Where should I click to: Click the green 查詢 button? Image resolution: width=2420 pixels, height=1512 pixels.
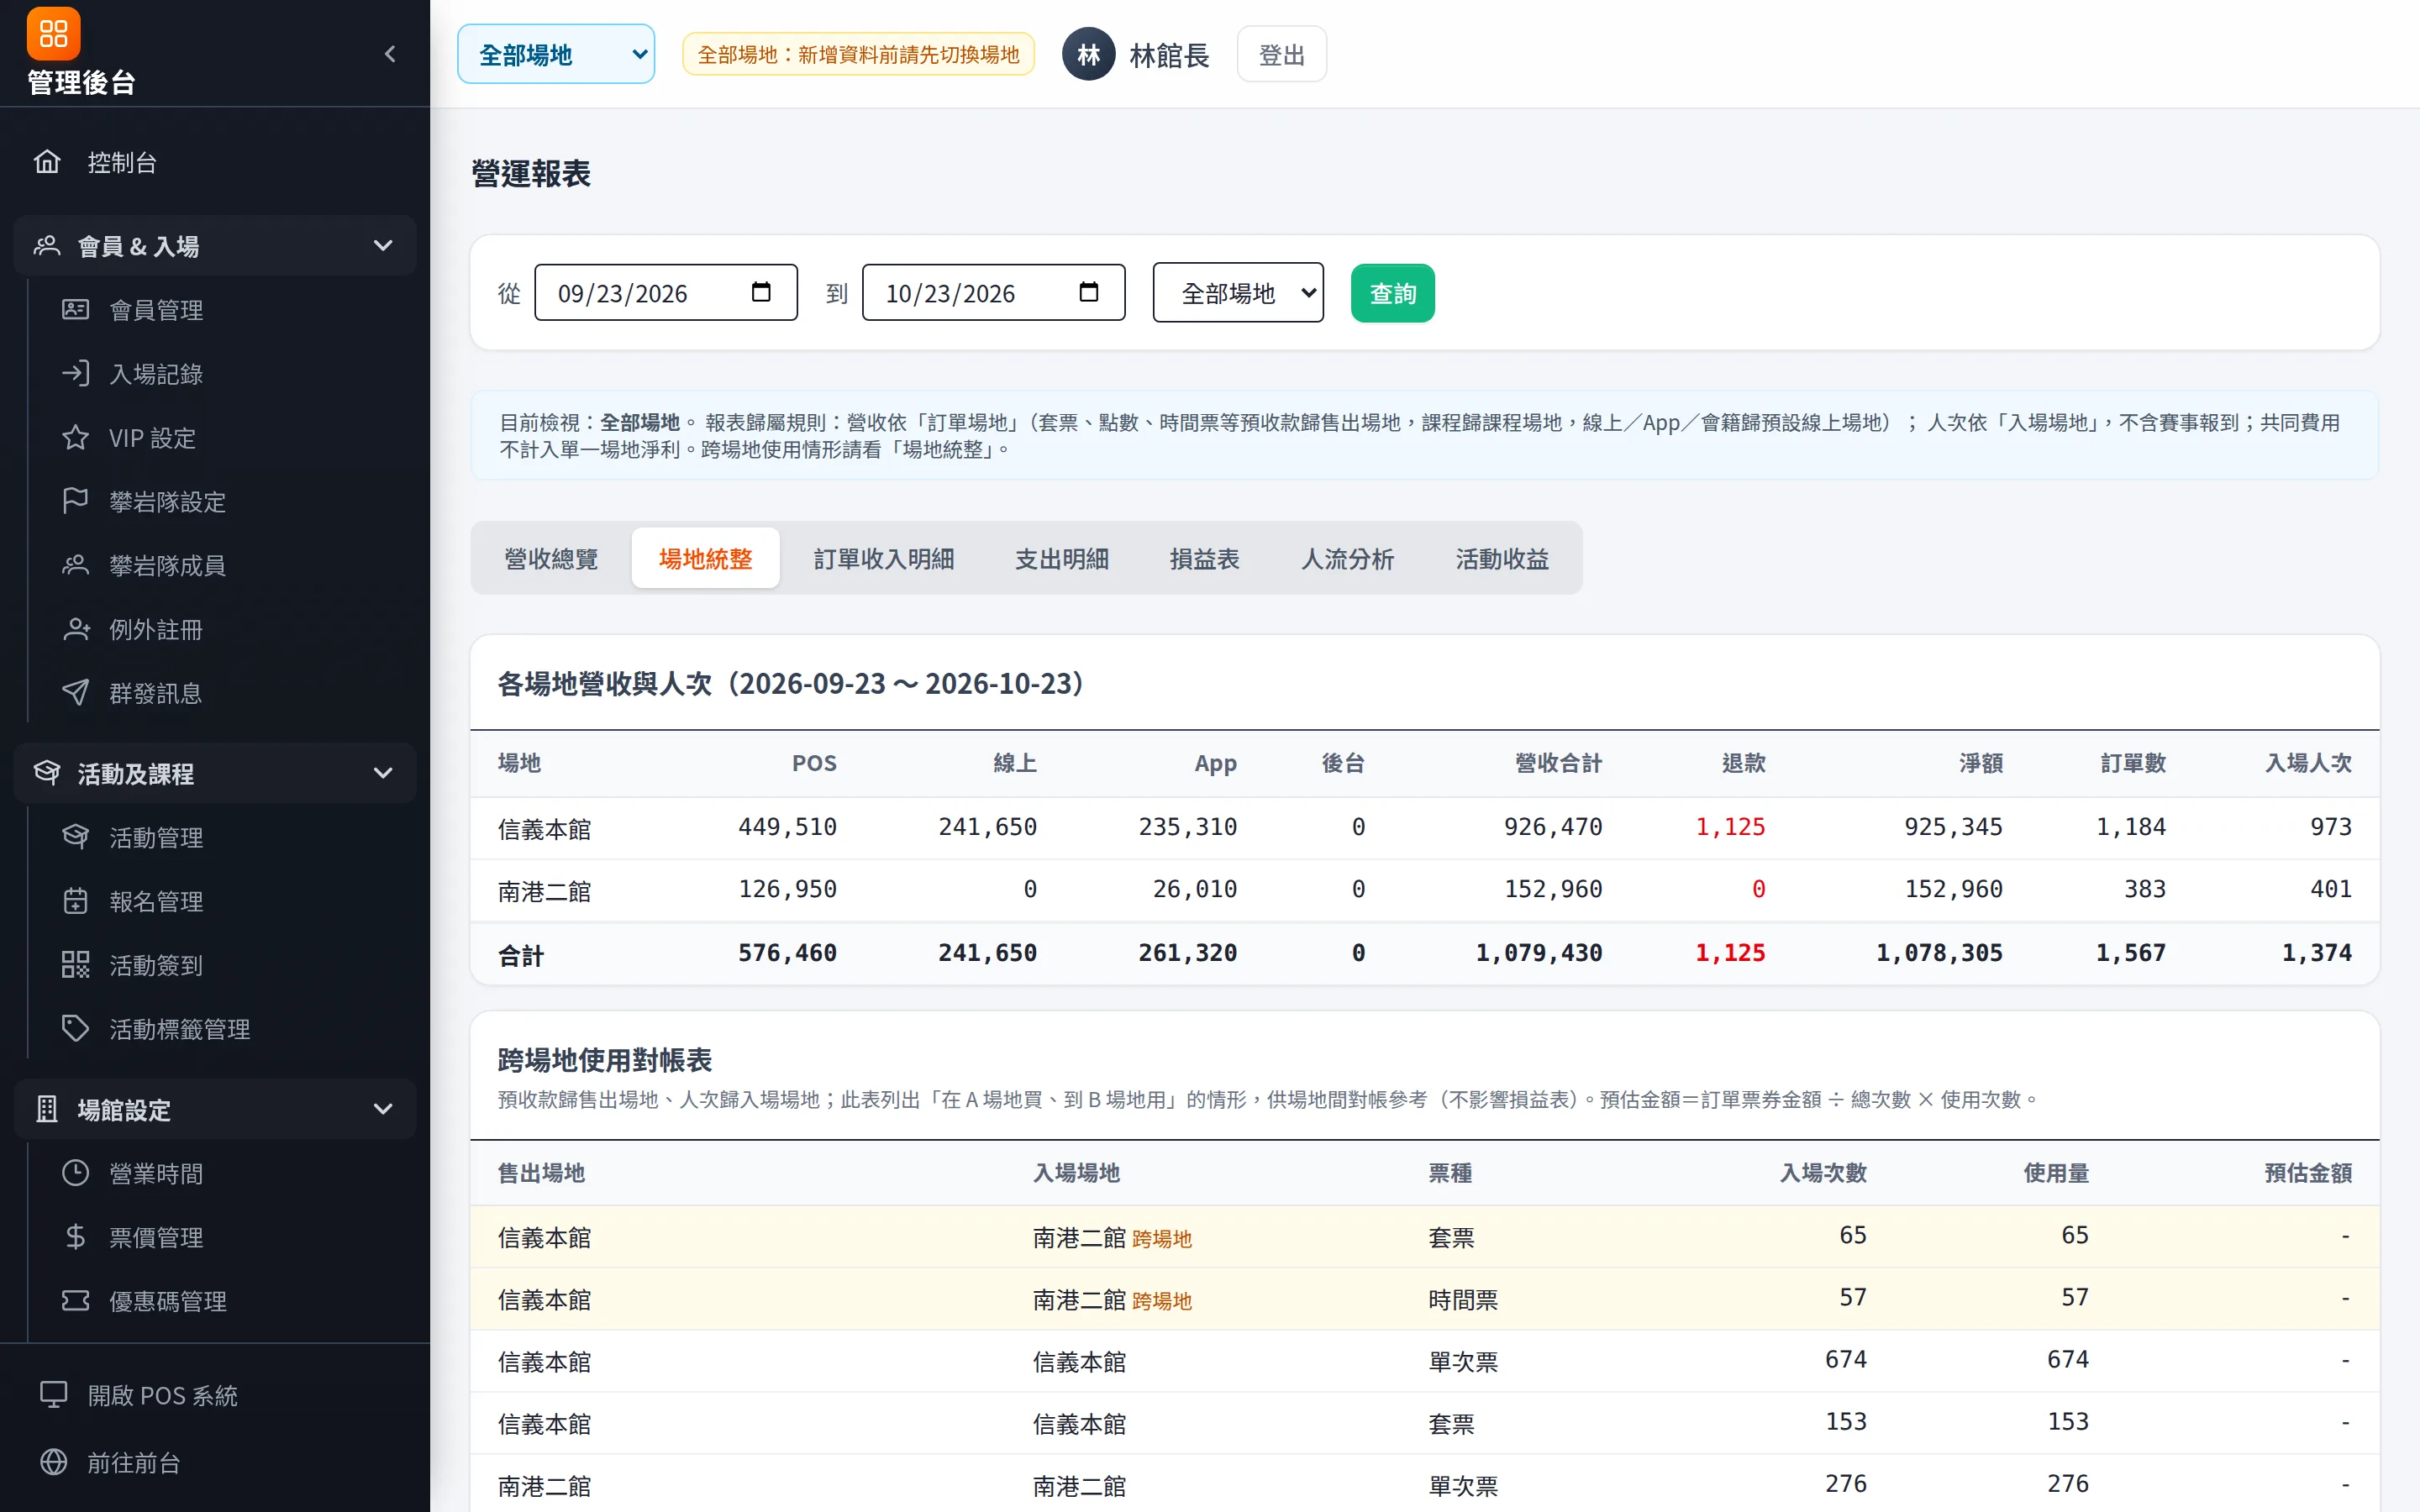pos(1393,293)
